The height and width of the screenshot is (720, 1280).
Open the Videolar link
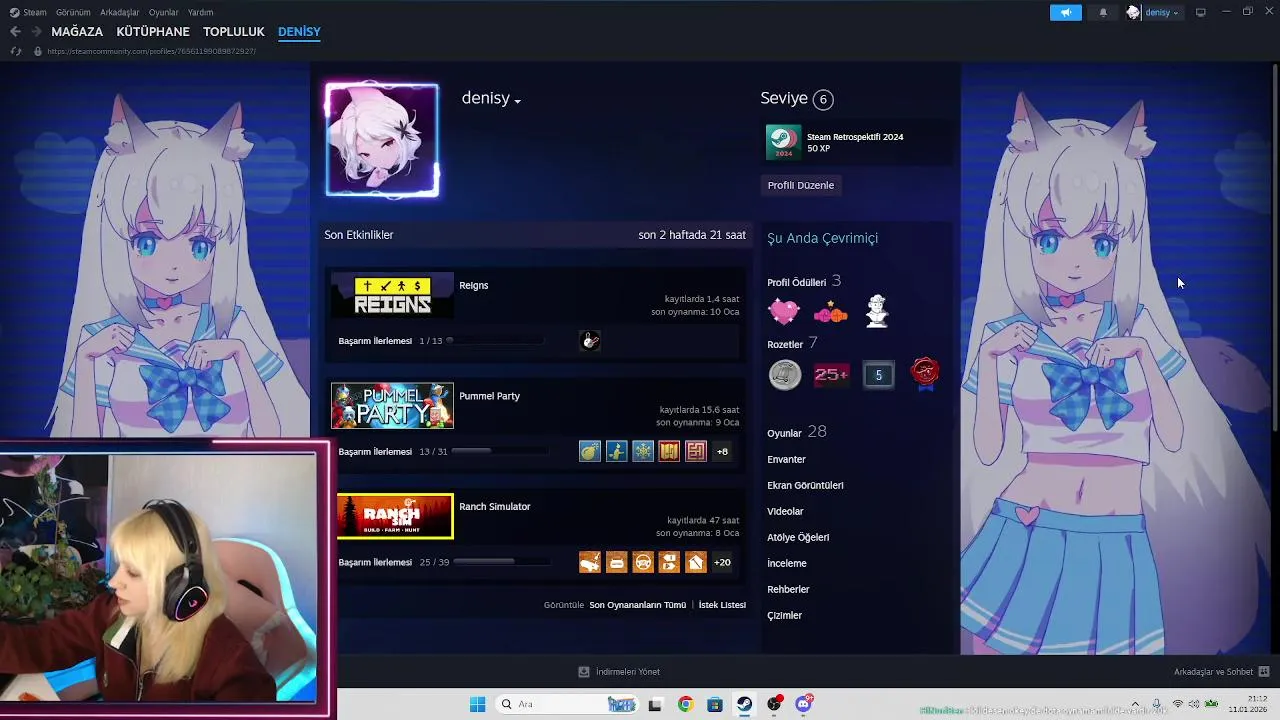(785, 512)
